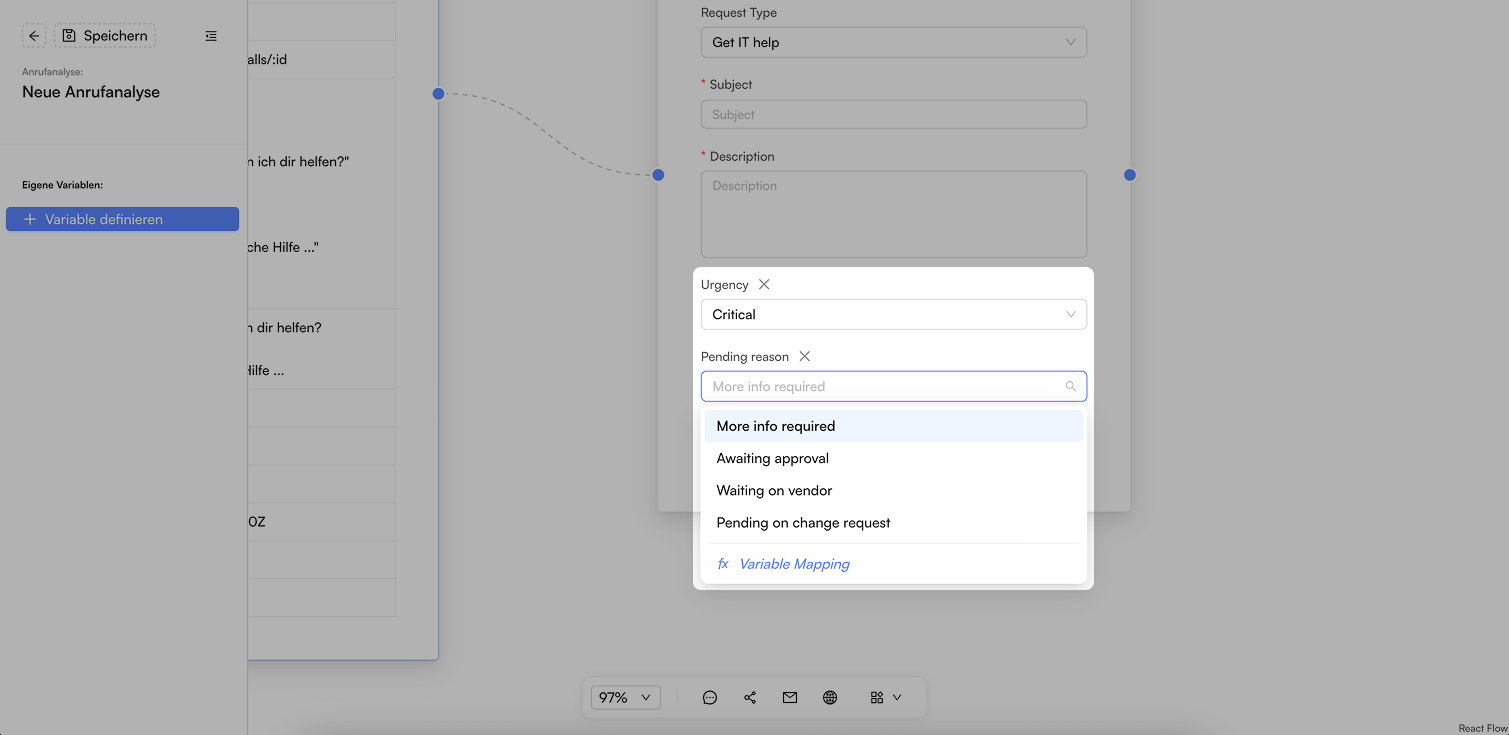Open the Urgency Critical dropdown
1509x735 pixels.
(894, 314)
